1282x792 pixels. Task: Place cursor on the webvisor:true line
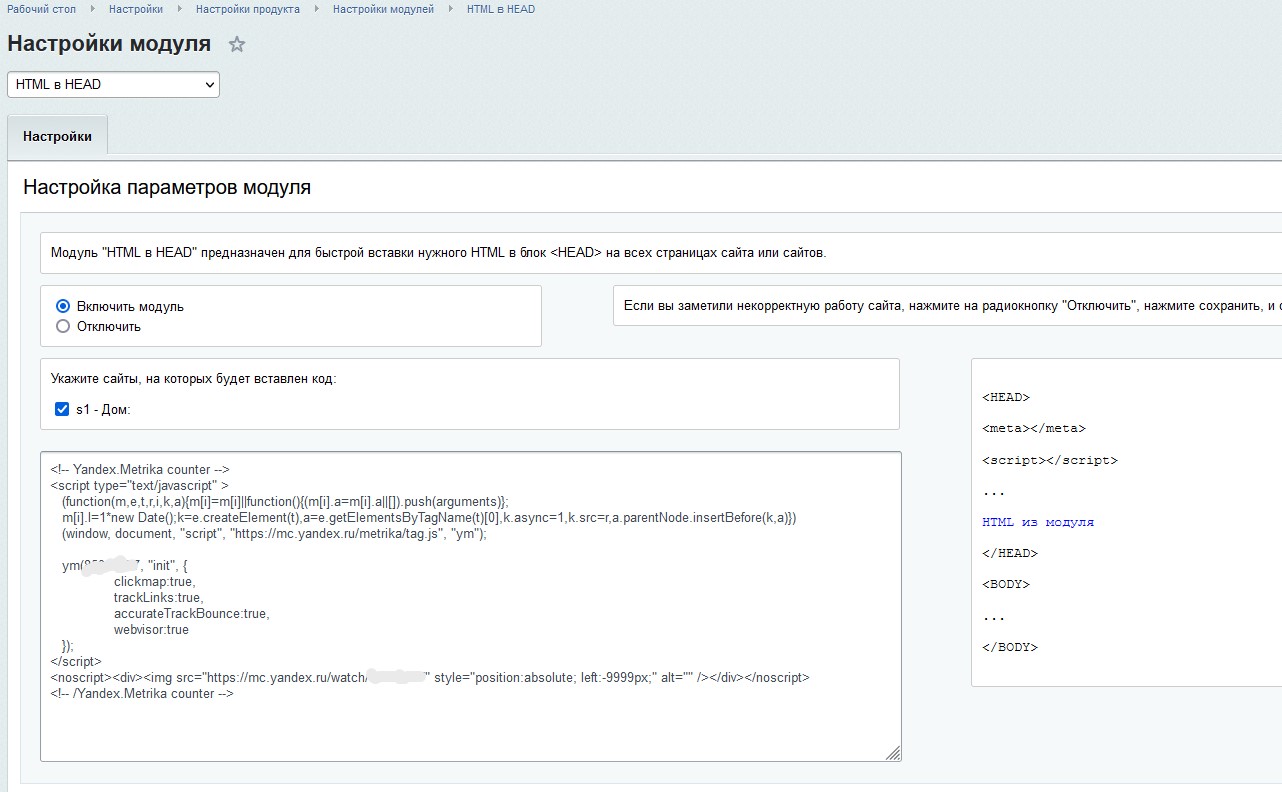(151, 630)
